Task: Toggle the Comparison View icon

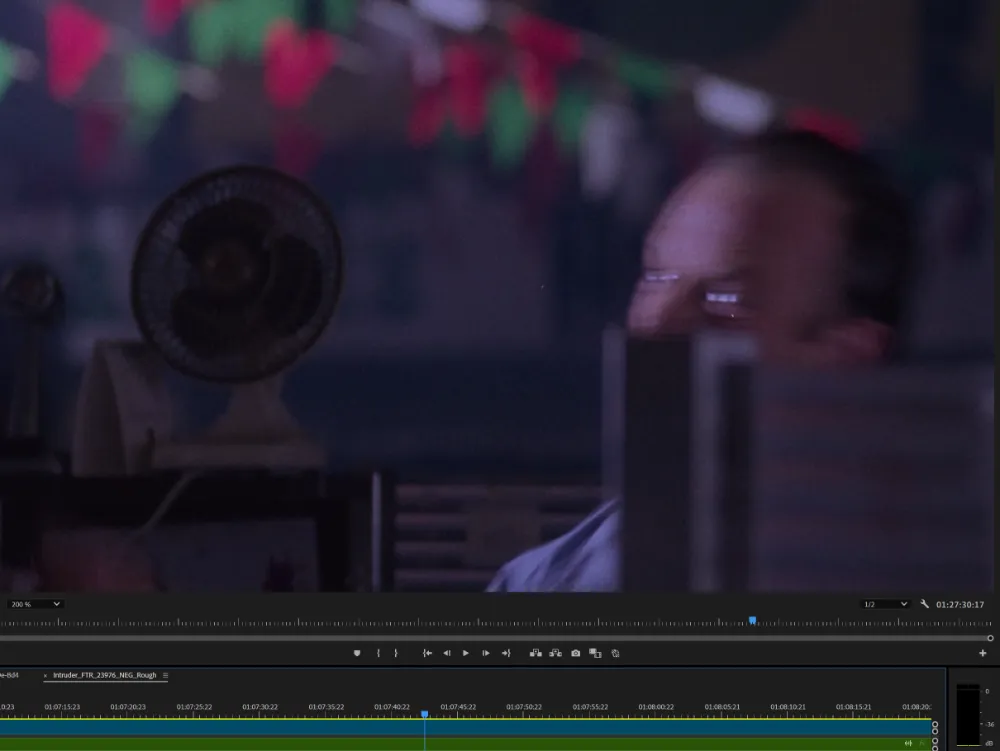Action: (595, 653)
